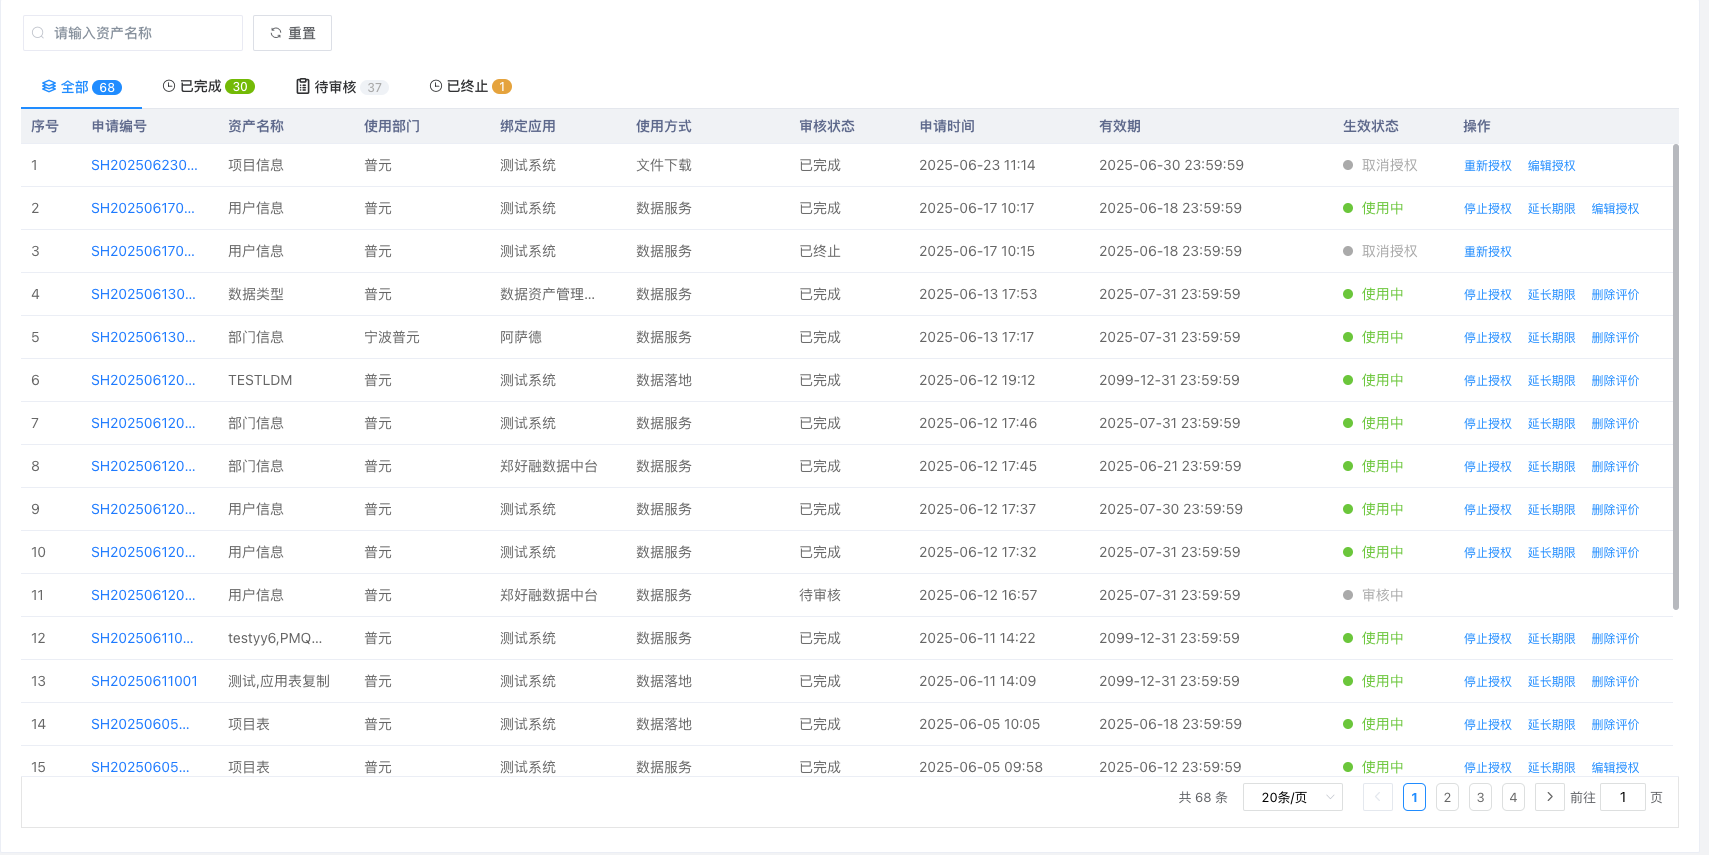This screenshot has height=855, width=1709.
Task: Click the jump-to-page number input box
Action: (1622, 797)
